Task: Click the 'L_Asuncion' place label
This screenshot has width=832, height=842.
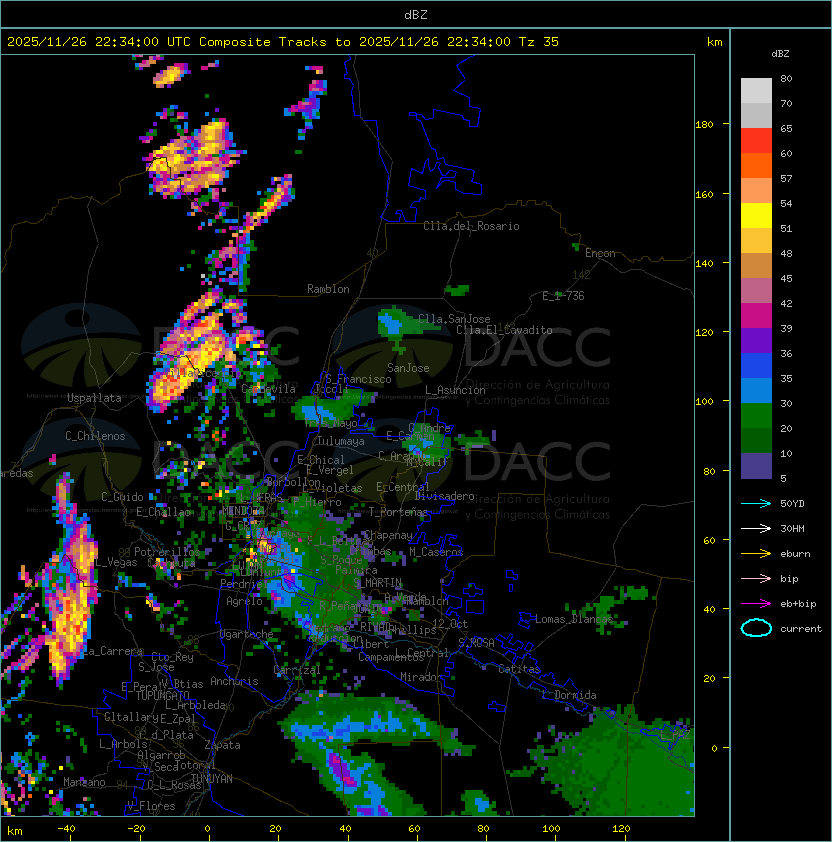Action: (455, 390)
